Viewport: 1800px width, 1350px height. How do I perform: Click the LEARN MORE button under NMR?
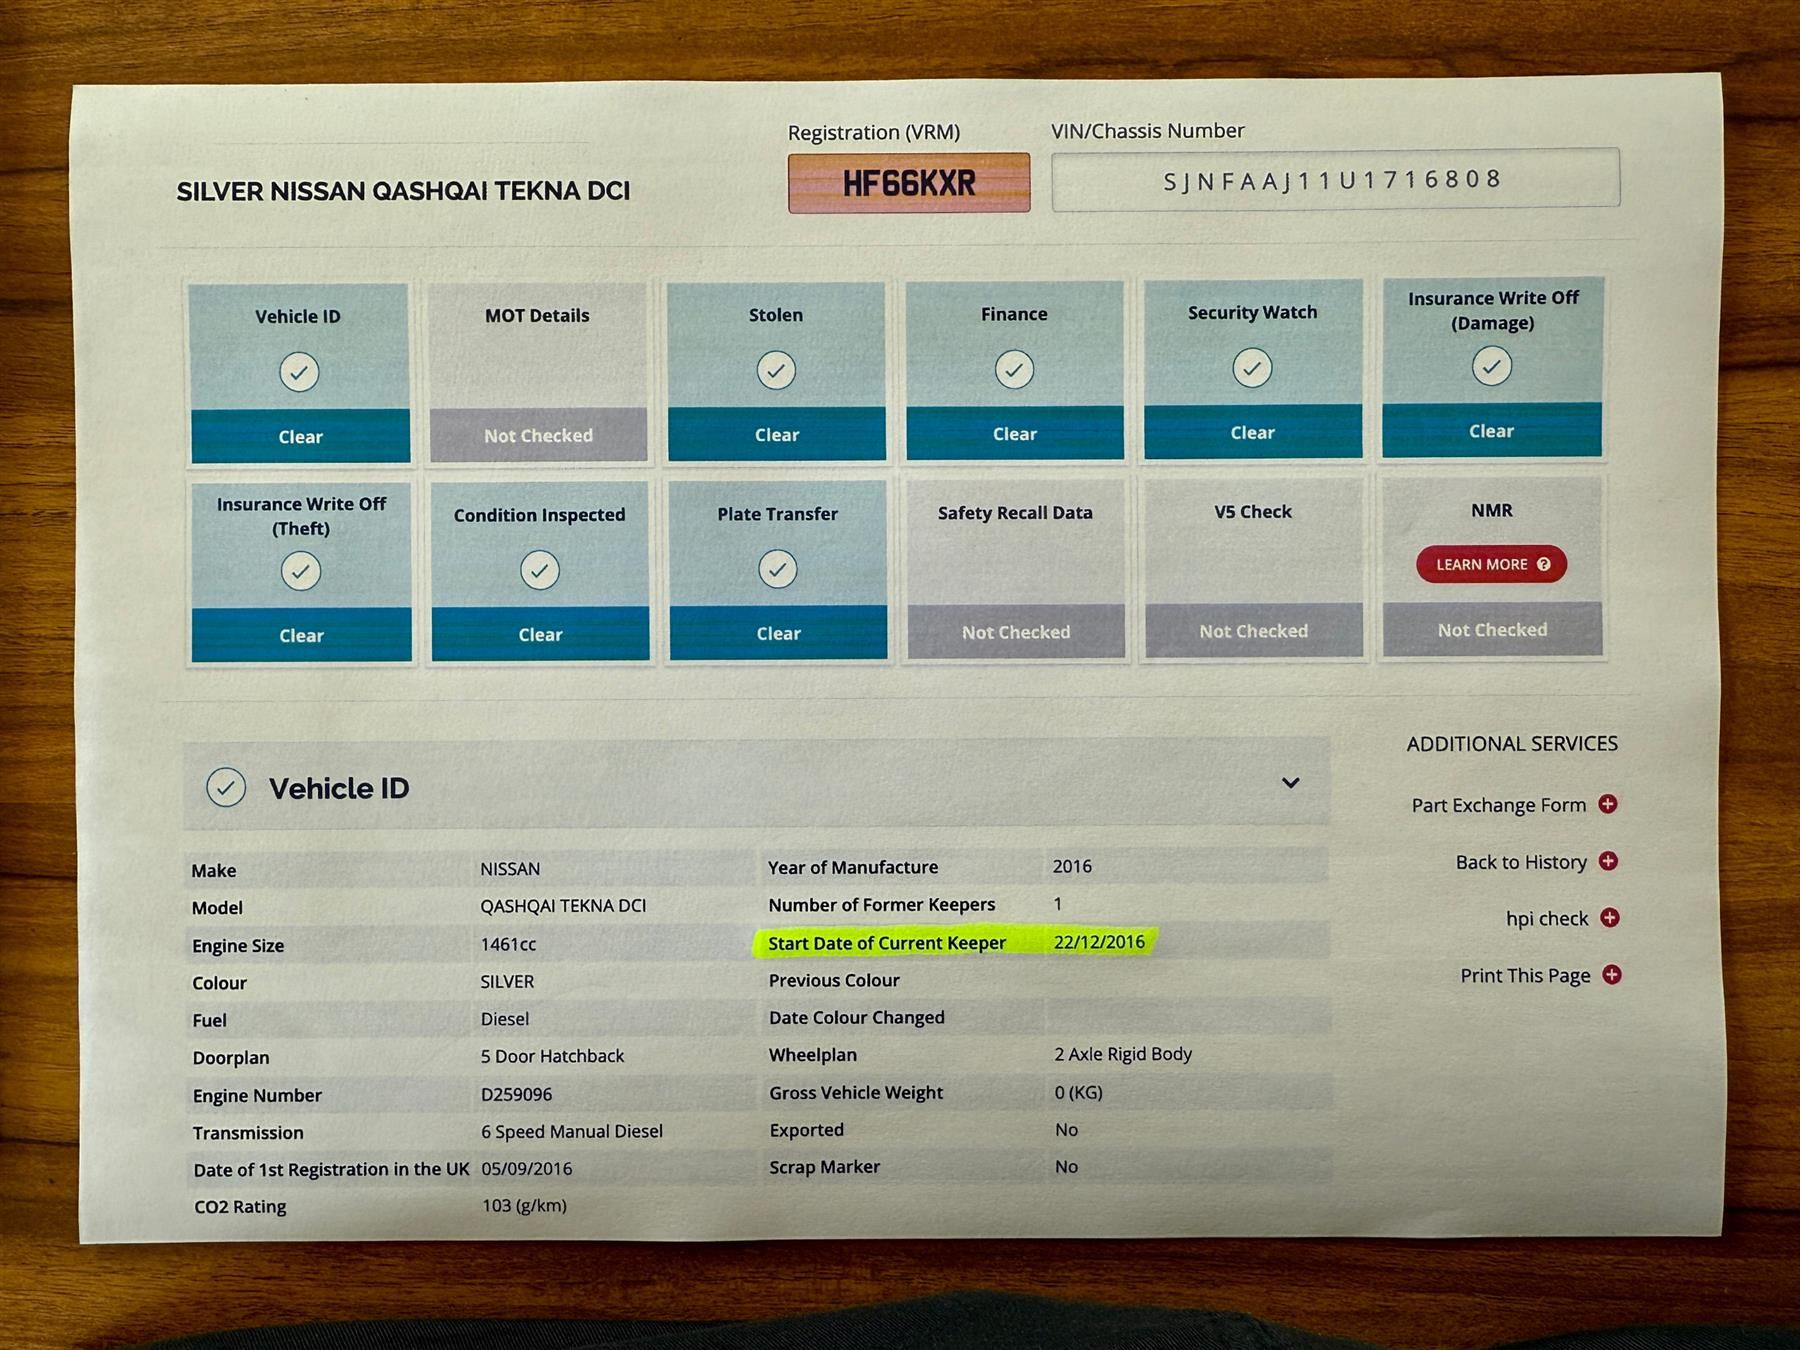coord(1491,564)
